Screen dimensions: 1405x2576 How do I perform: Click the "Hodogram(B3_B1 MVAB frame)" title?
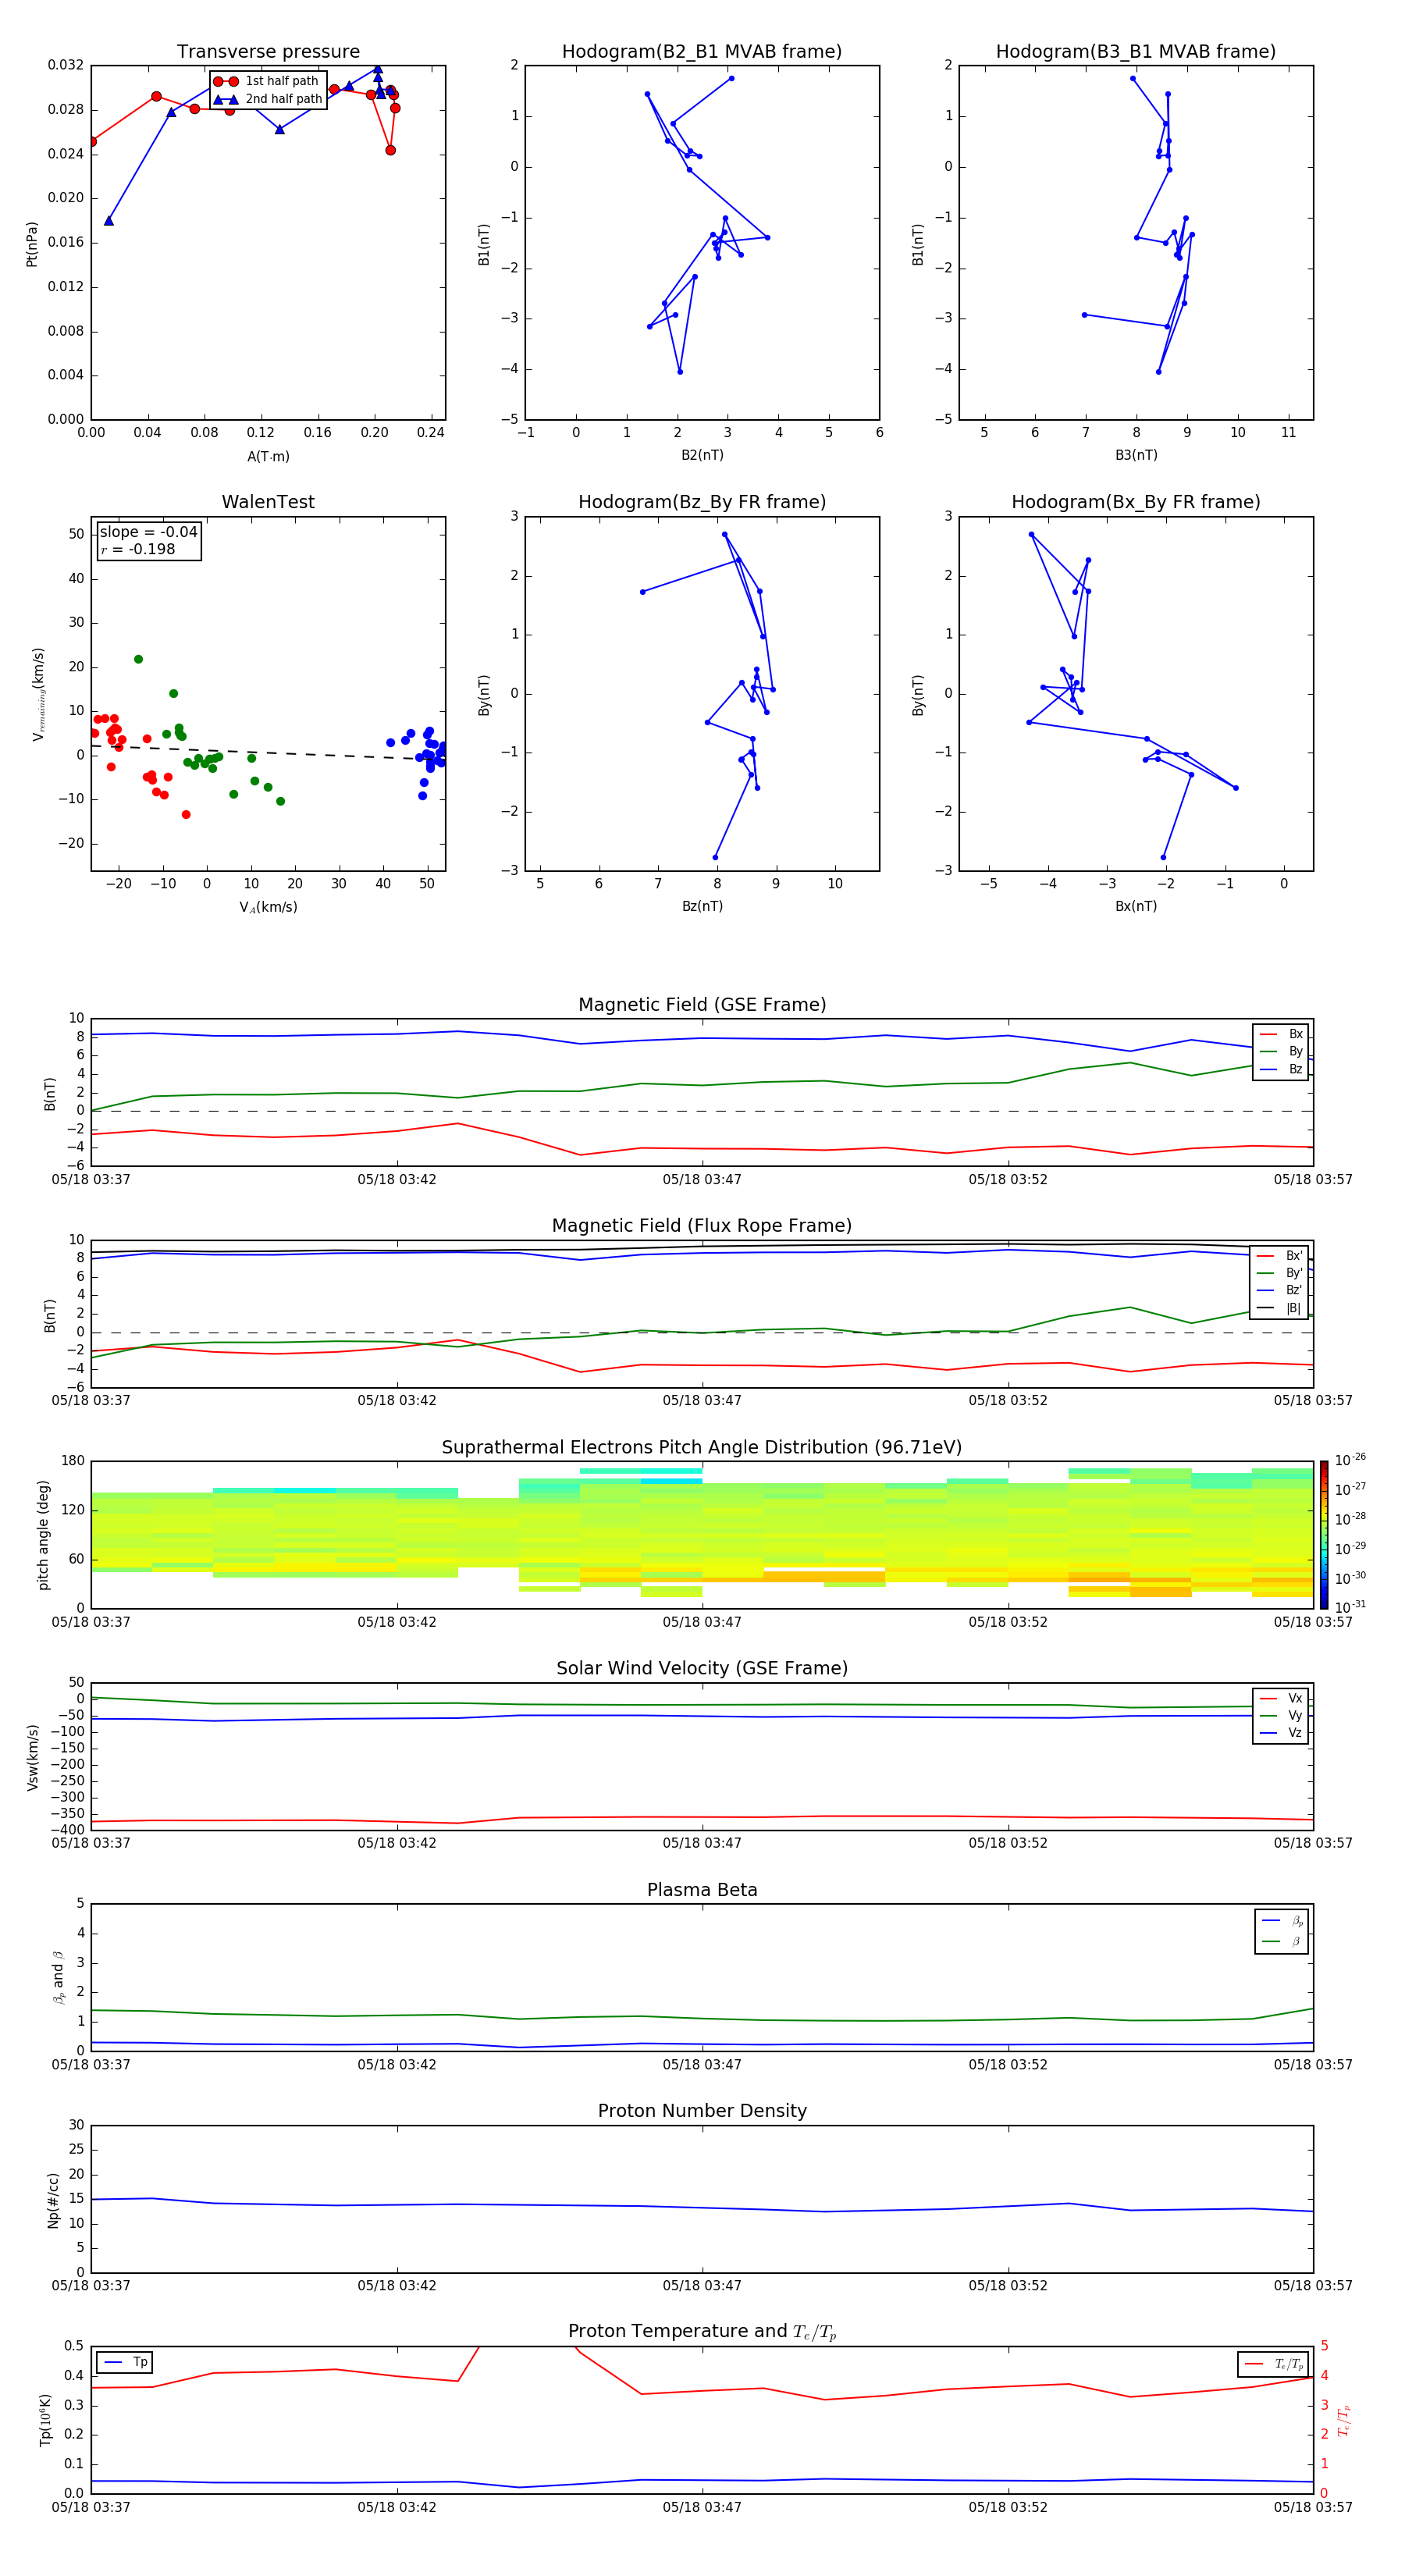click(1136, 51)
